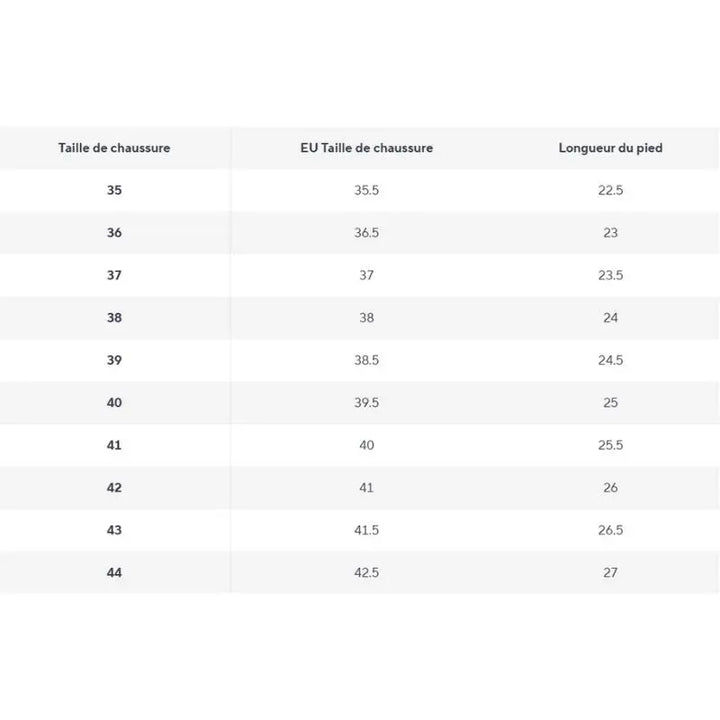Click the bold size 43 row label
Image resolution: width=720 pixels, height=720 pixels.
(x=114, y=530)
